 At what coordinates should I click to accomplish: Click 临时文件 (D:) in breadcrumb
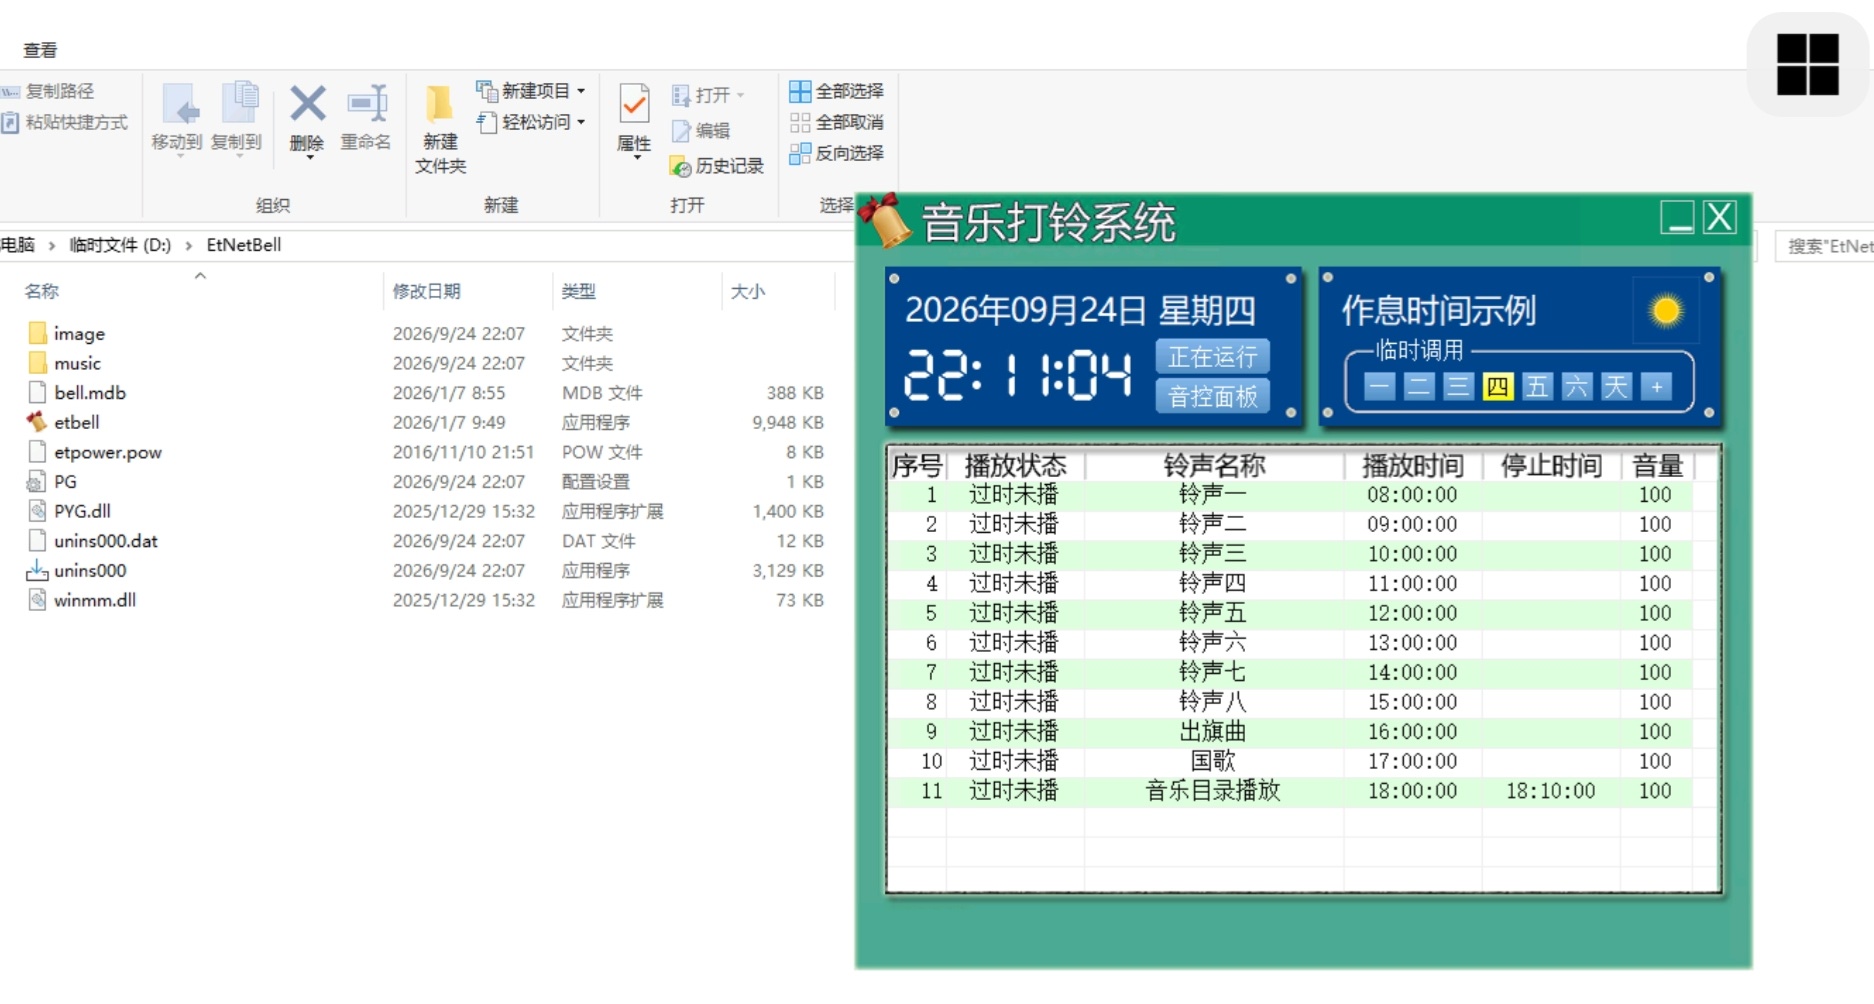tap(120, 245)
